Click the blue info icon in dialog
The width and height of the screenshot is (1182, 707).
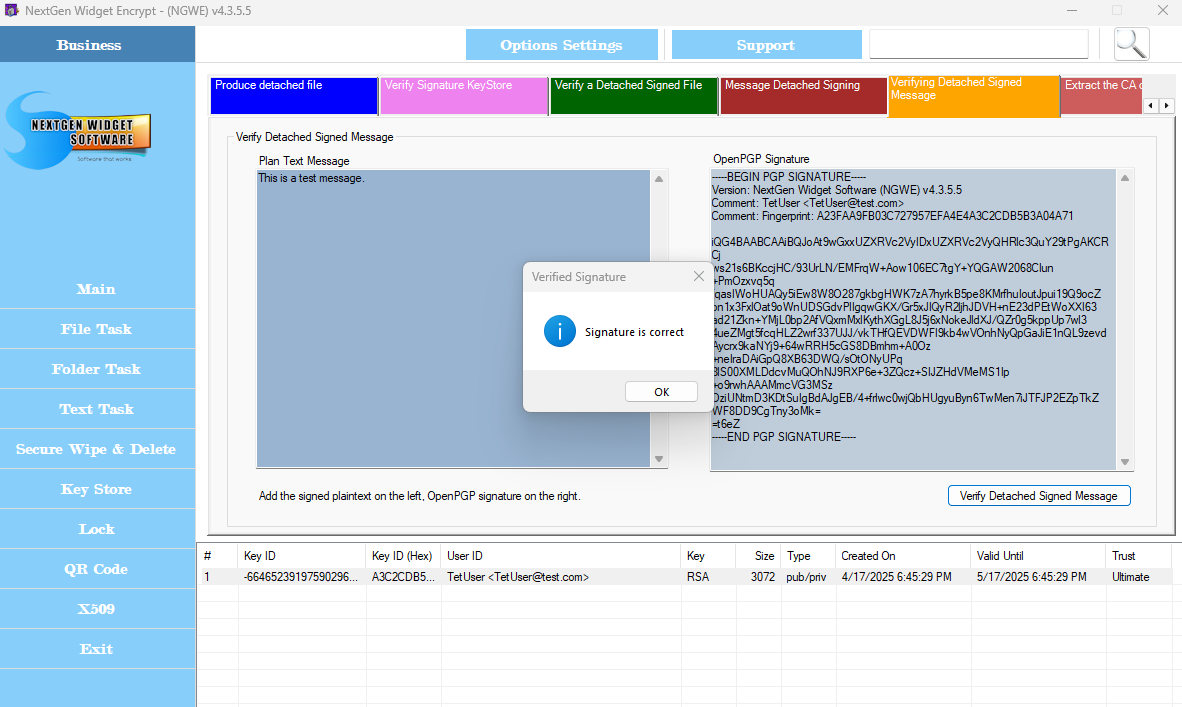tap(559, 332)
